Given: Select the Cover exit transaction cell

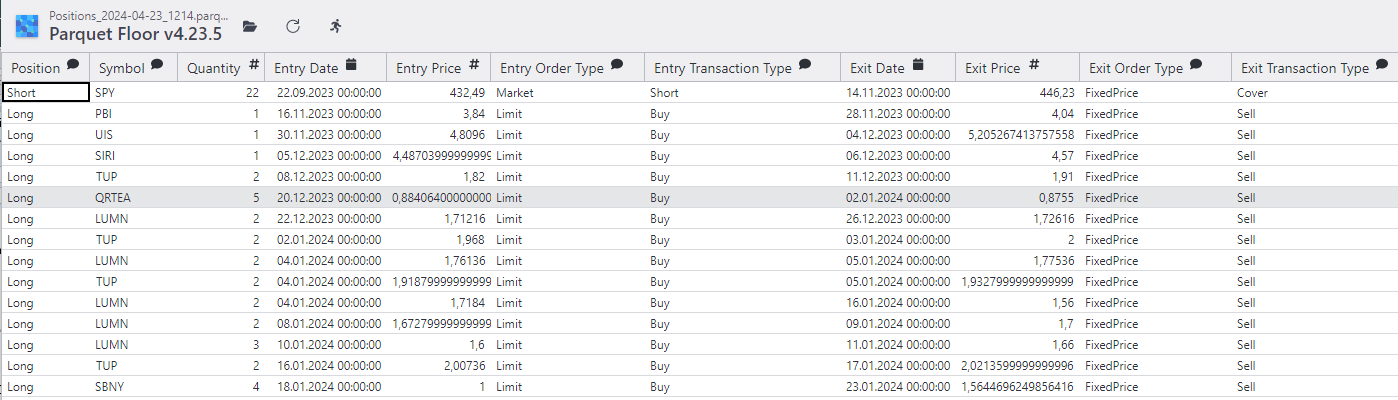Looking at the screenshot, I should 1253,92.
